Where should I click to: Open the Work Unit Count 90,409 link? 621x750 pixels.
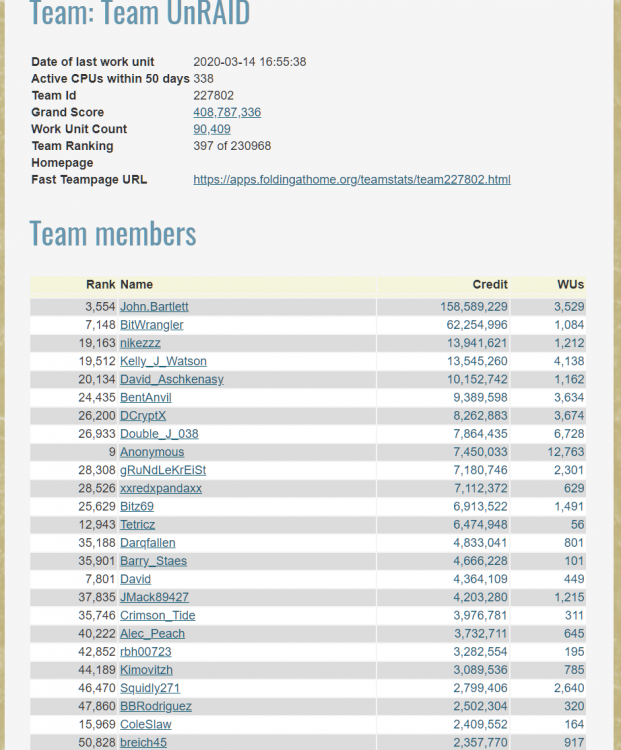(211, 129)
